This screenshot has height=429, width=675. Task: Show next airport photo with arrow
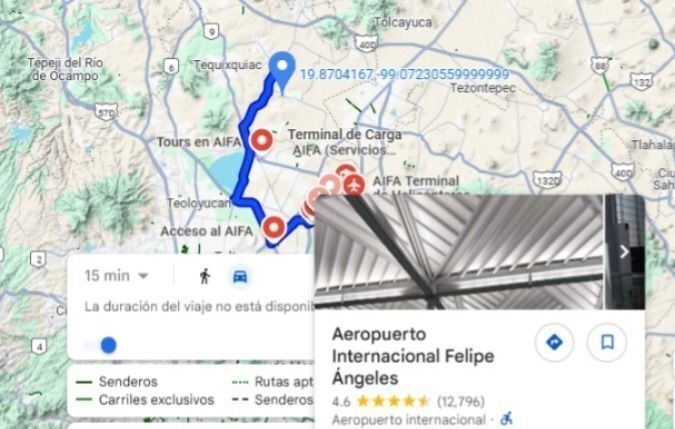click(x=624, y=252)
